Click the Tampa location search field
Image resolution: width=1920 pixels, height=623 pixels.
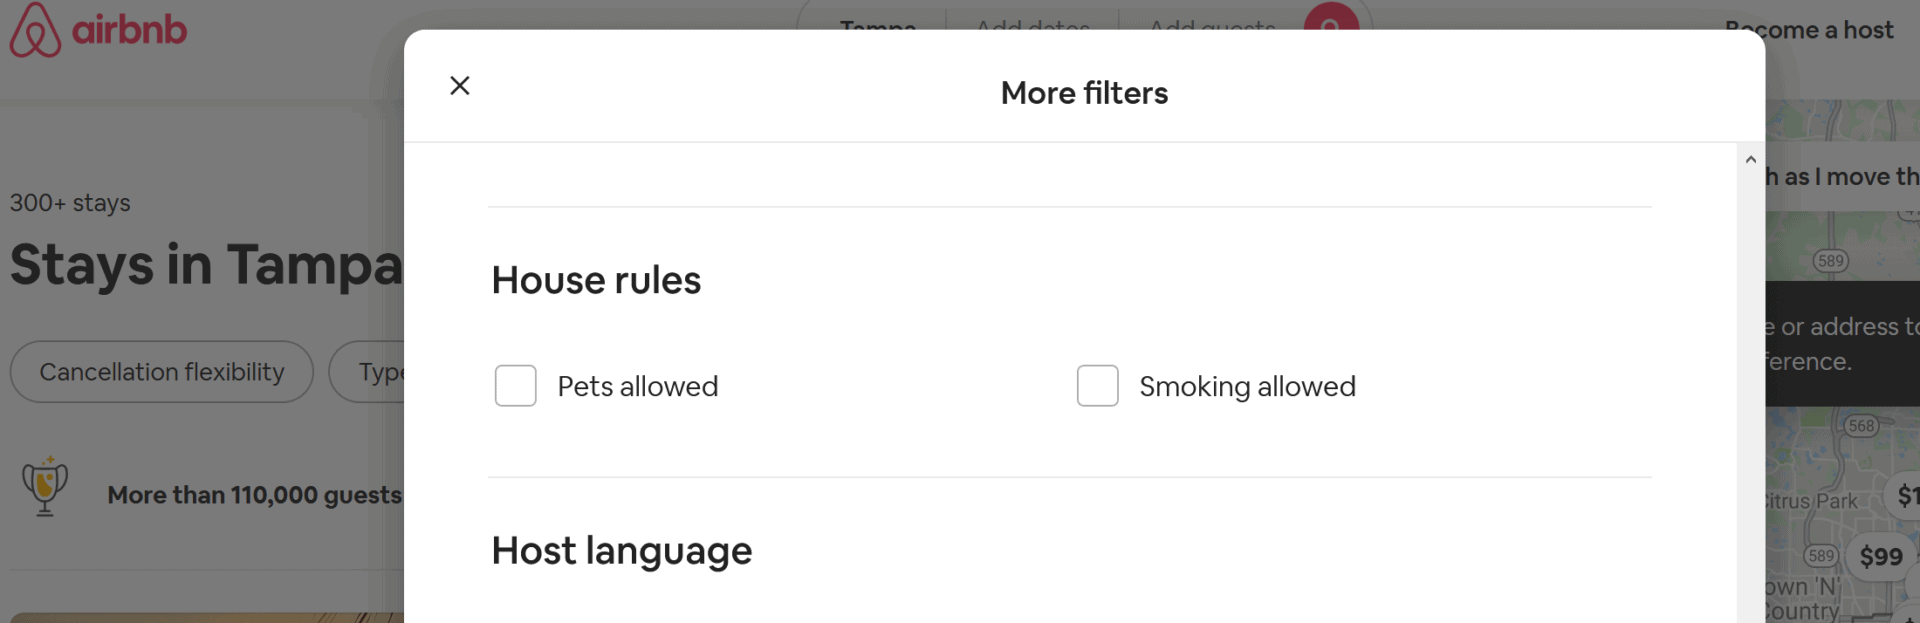pyautogui.click(x=877, y=24)
